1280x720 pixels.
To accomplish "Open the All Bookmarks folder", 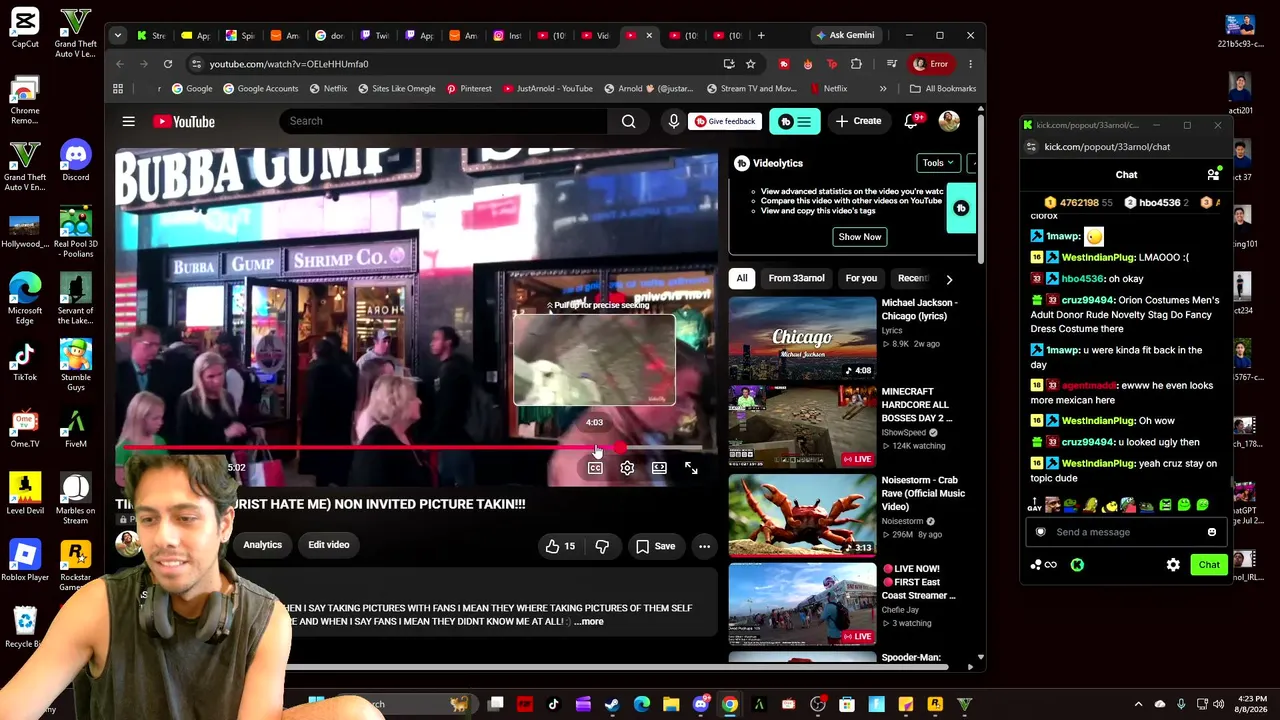I will tap(942, 88).
